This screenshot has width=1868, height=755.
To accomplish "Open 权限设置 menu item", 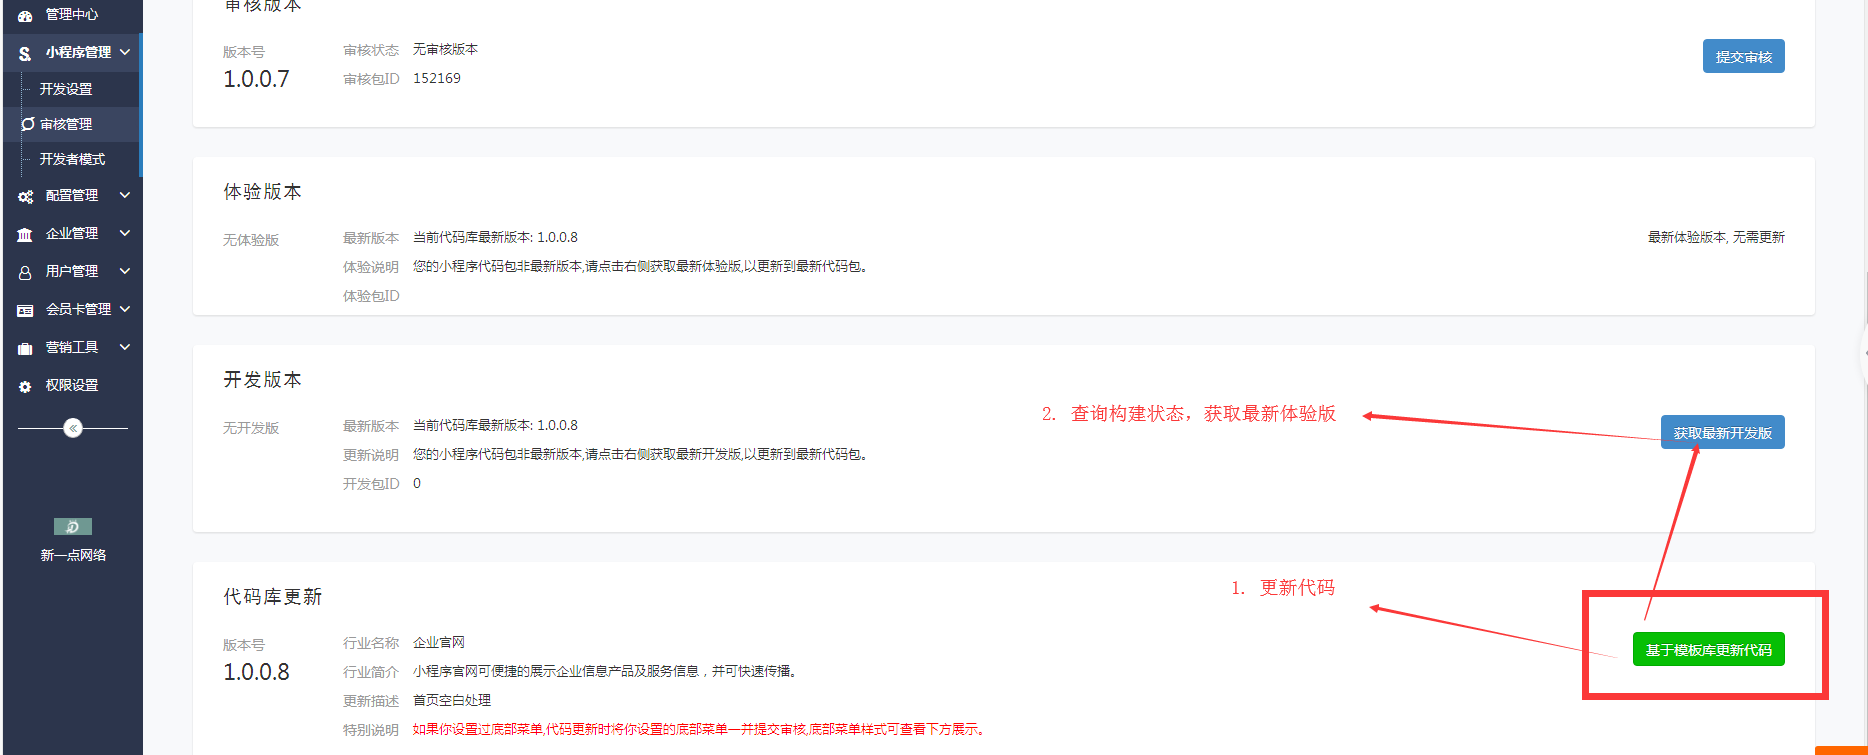I will coord(71,385).
